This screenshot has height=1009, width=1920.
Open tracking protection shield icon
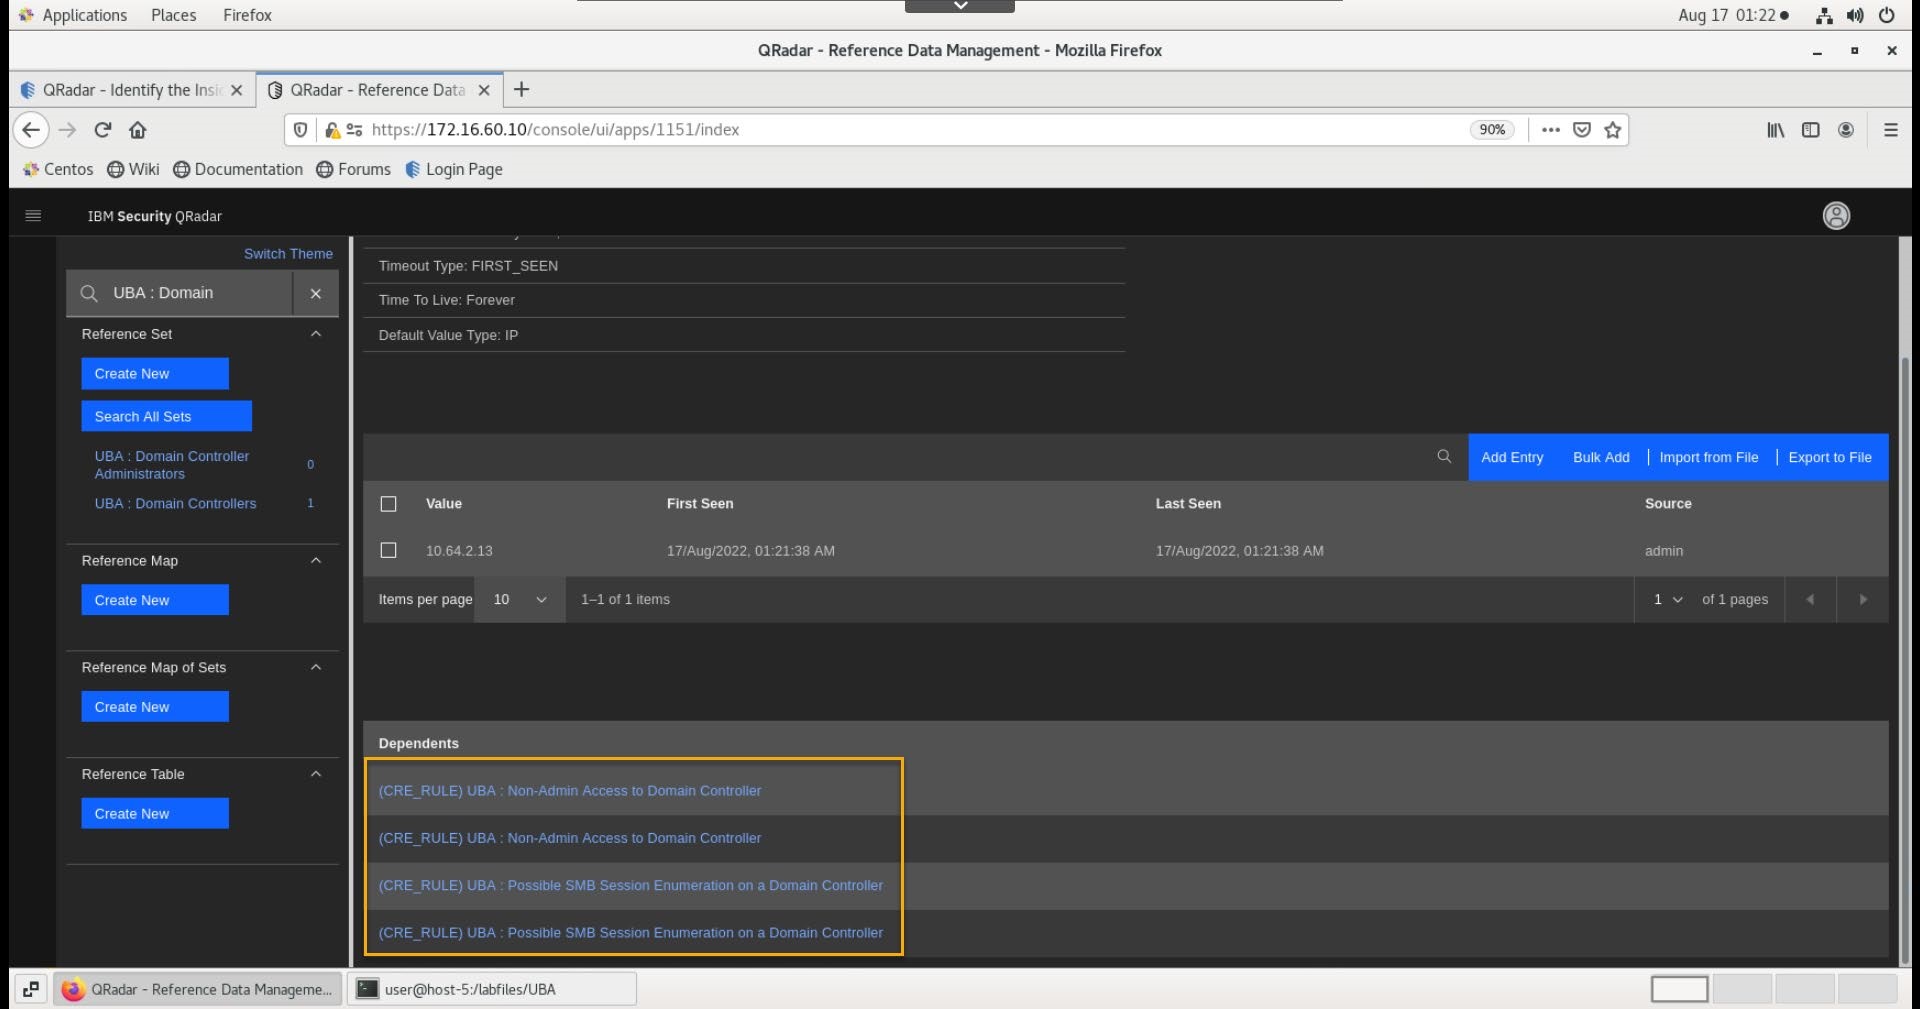coord(300,129)
